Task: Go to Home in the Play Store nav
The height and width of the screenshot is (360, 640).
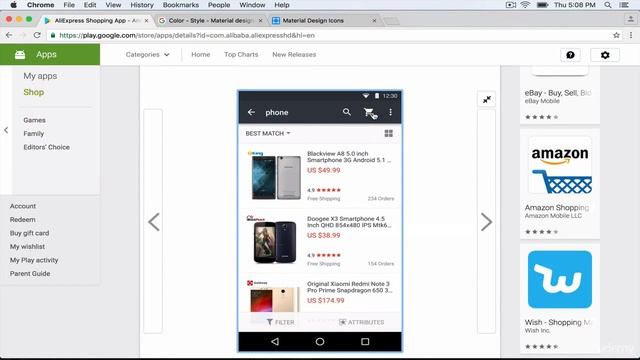Action: tap(200, 55)
